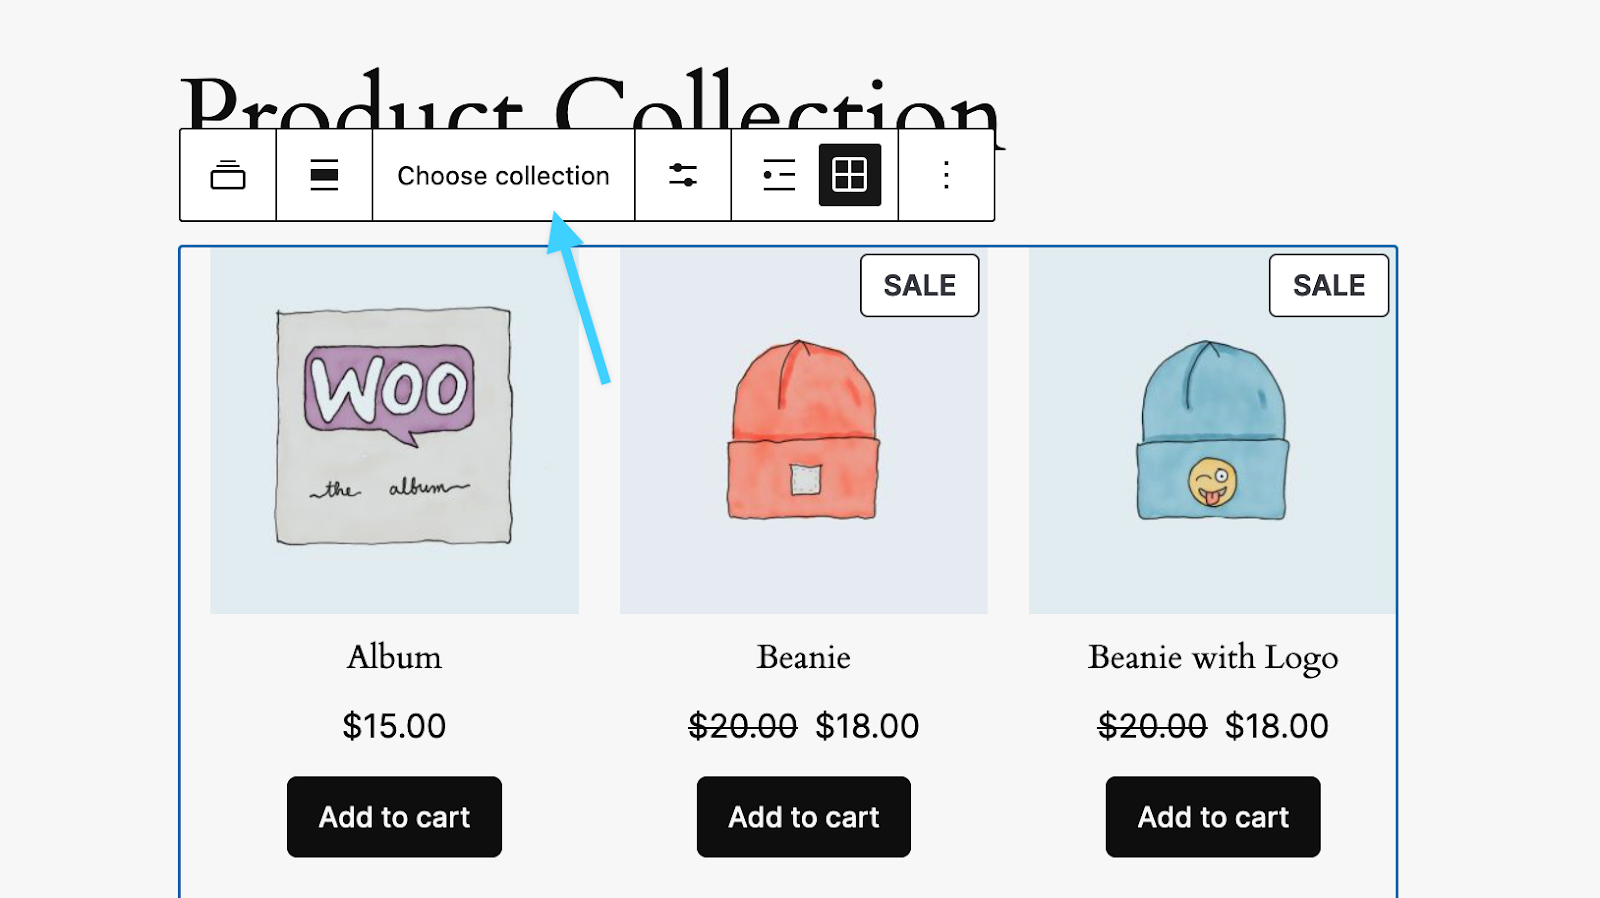
Task: Click the Beanie's discounted $18.00 price
Action: pyautogui.click(x=866, y=726)
